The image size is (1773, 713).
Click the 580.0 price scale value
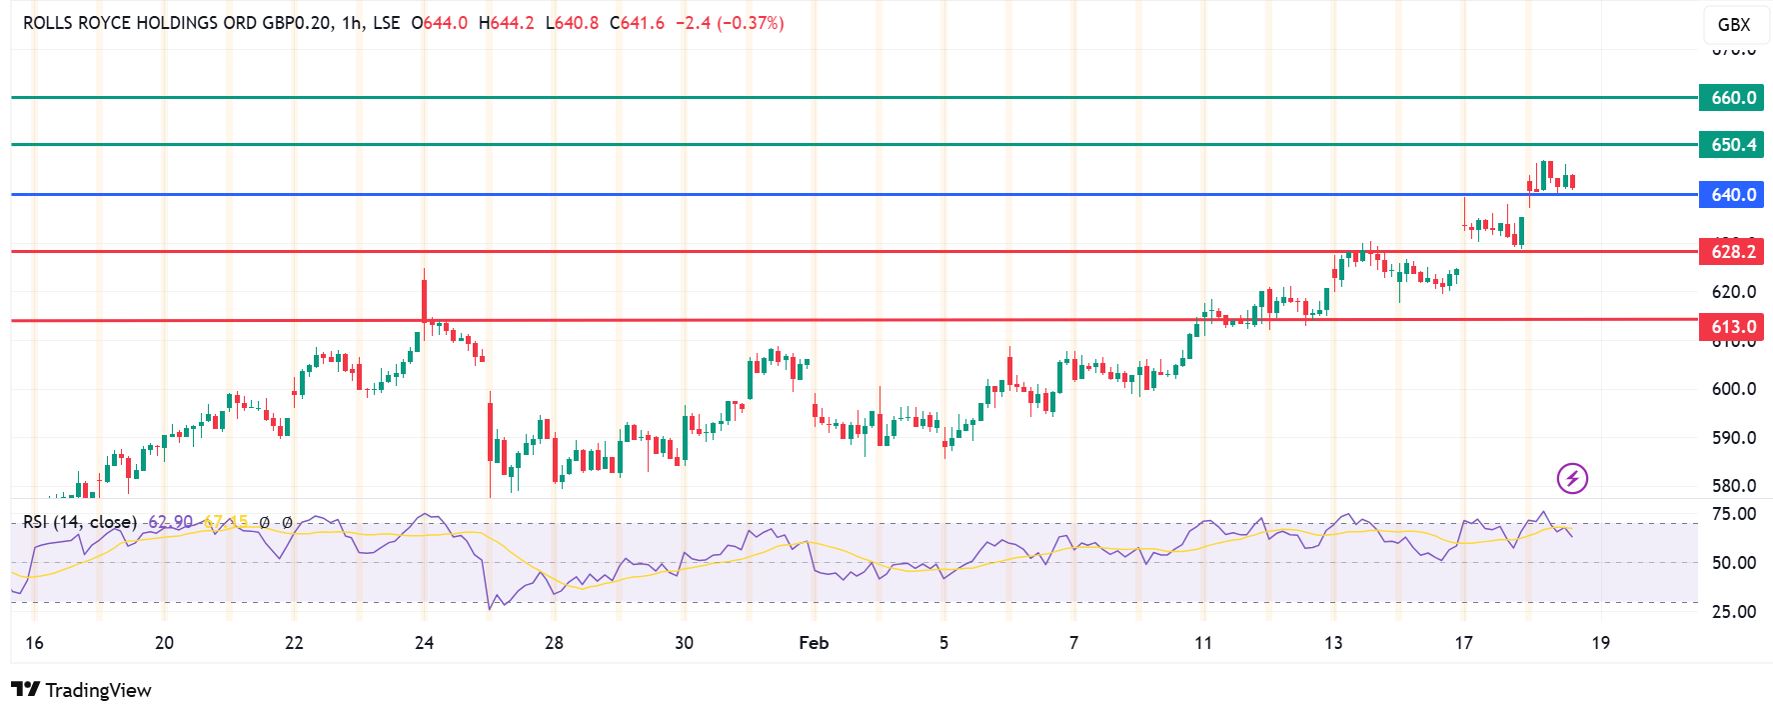[1734, 486]
